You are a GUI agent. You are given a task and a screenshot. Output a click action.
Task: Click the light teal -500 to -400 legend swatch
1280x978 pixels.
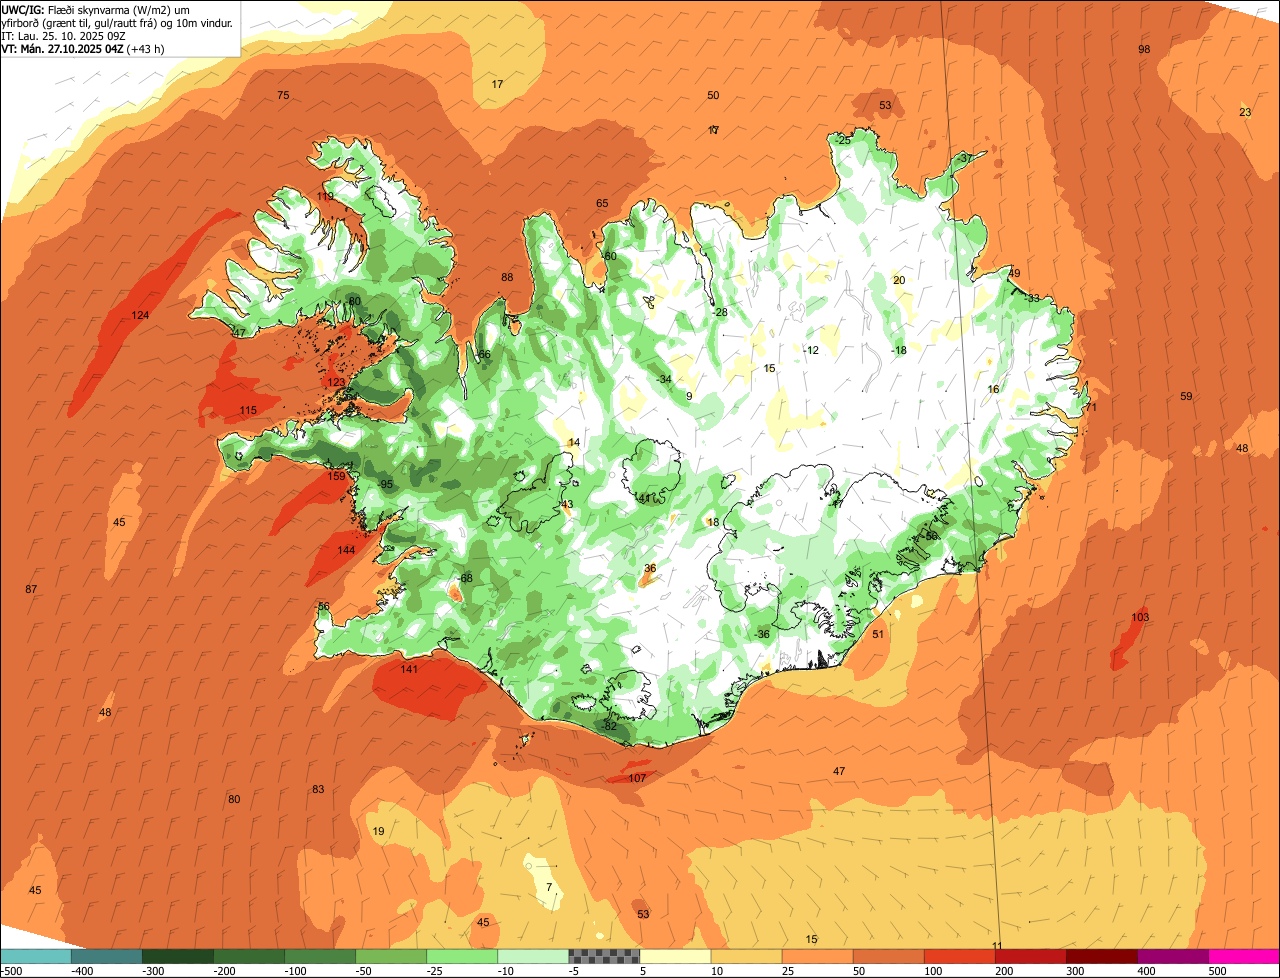click(35, 956)
